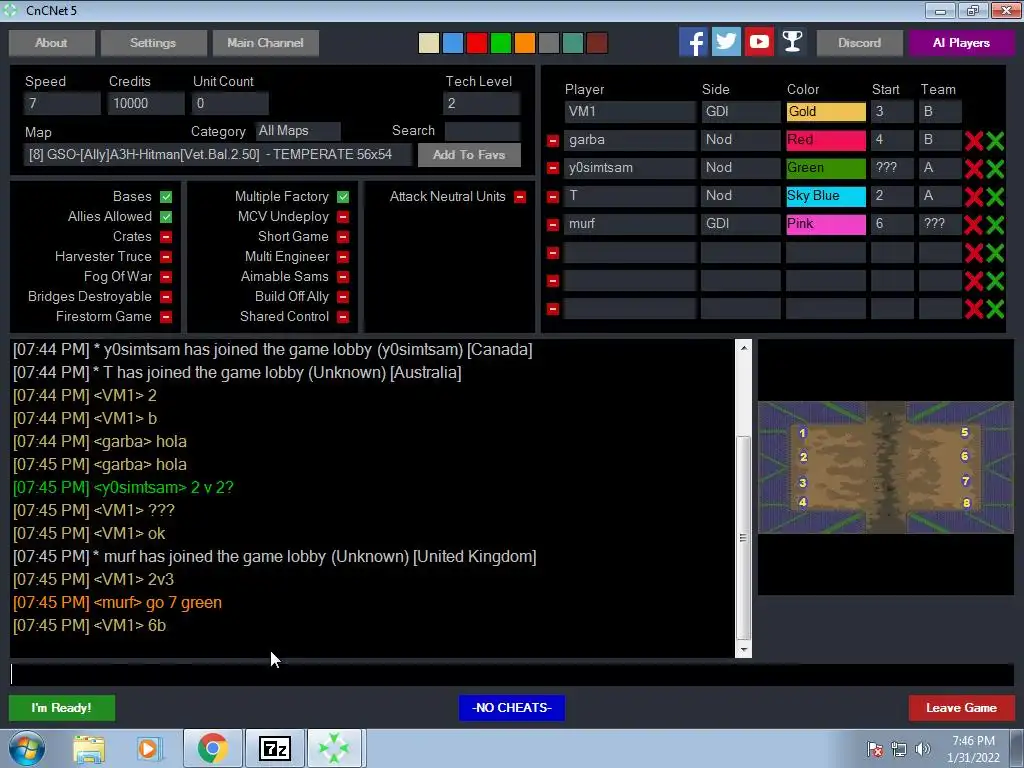Pick the orange chat color swatch
1024x768 pixels.
coord(524,43)
